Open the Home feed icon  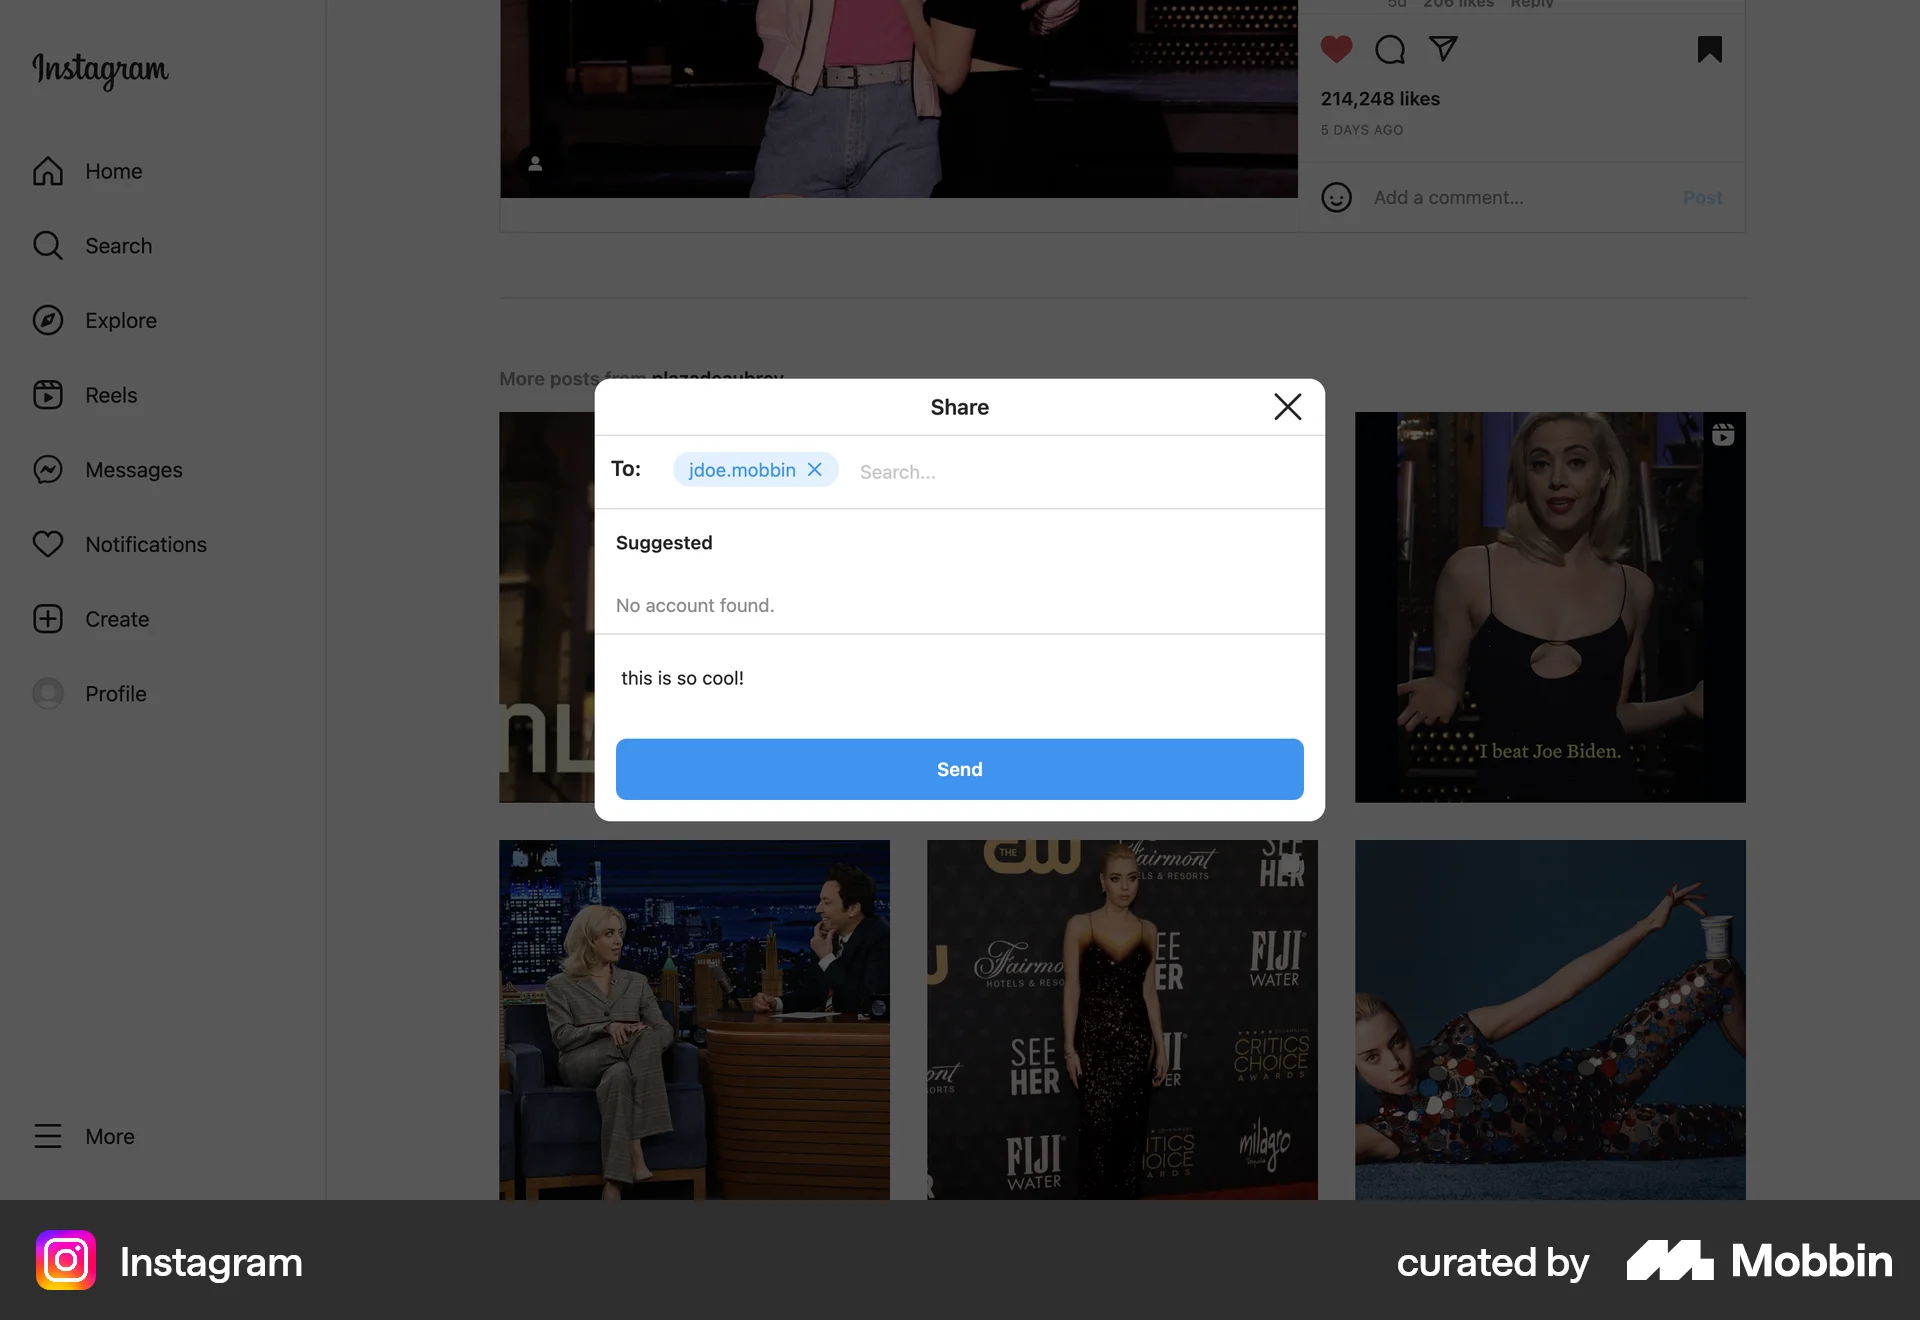pos(48,171)
